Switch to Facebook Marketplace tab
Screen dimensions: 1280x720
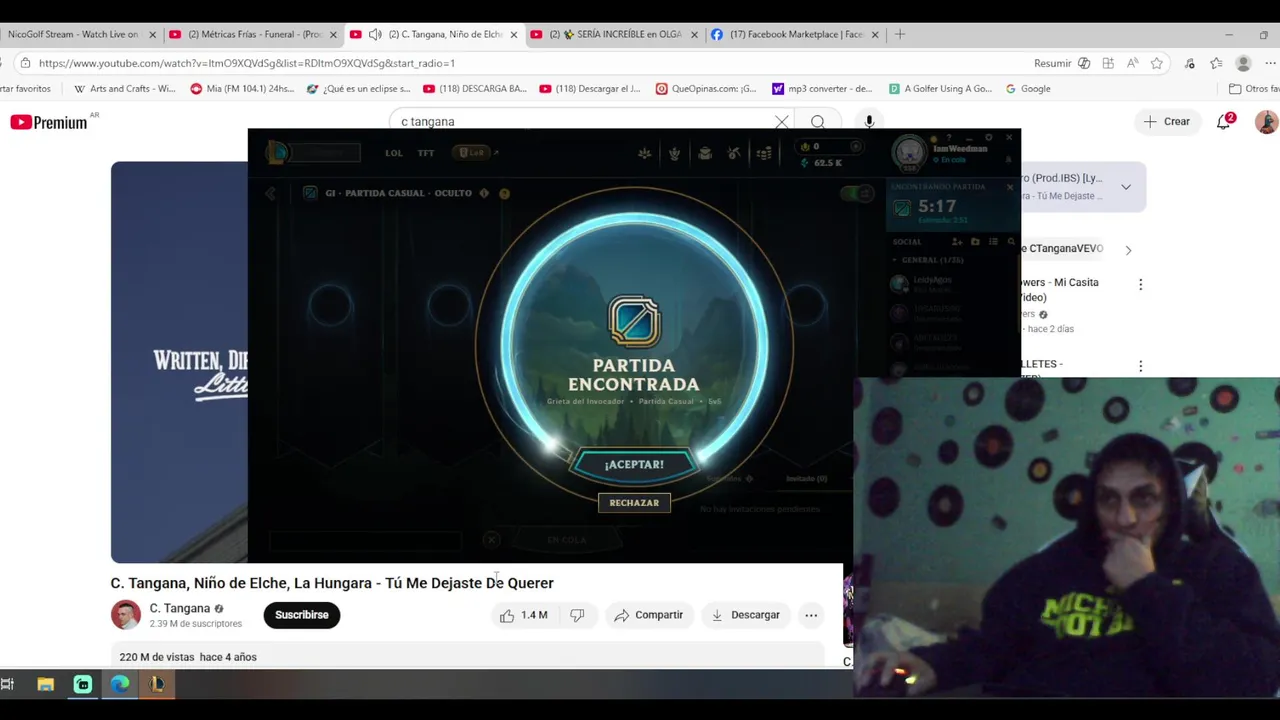coord(795,34)
